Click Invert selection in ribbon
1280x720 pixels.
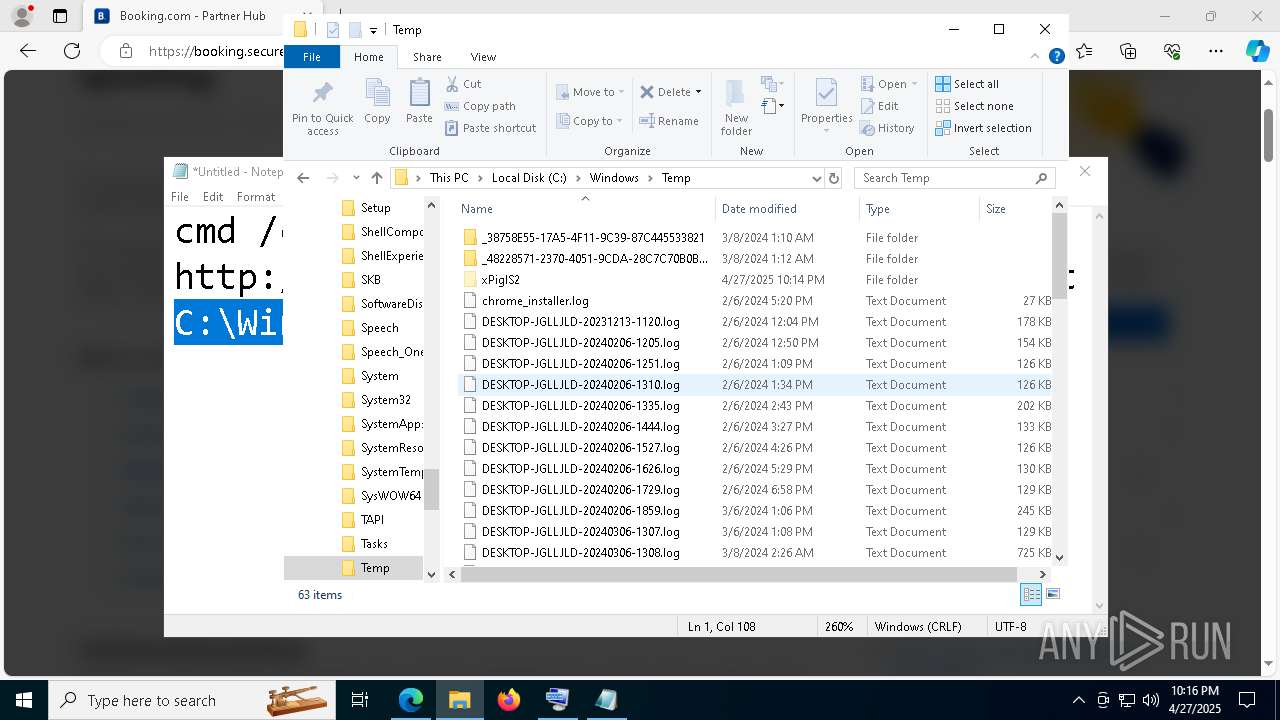983,128
